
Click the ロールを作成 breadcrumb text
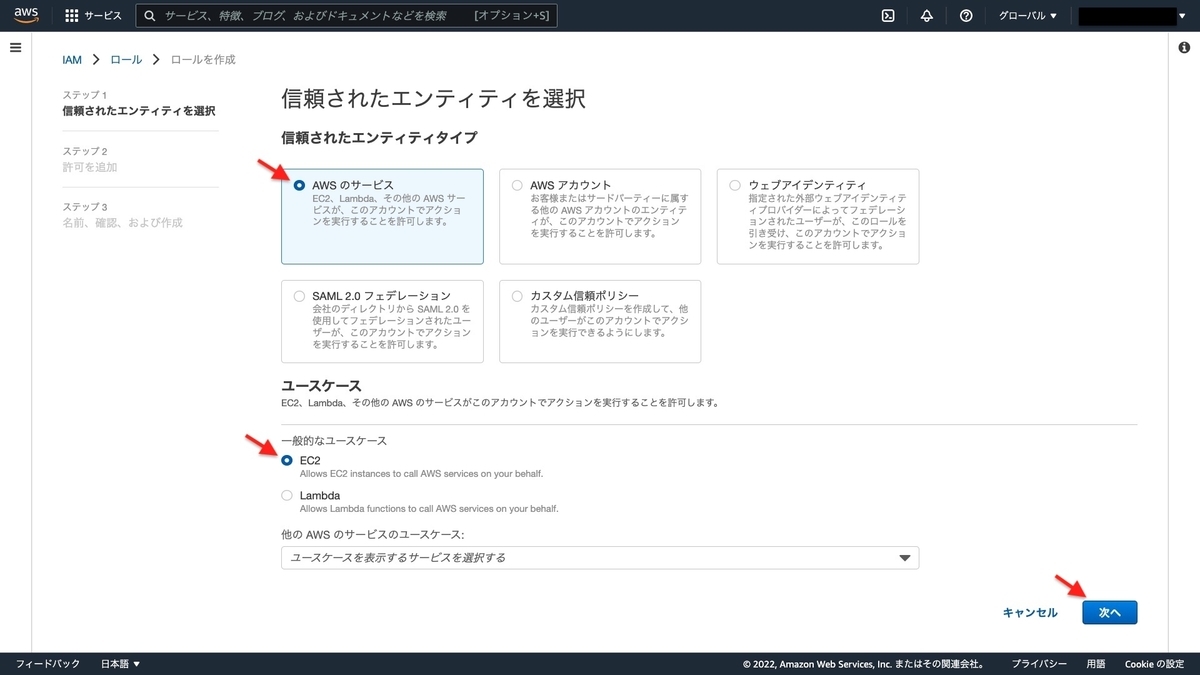203,60
